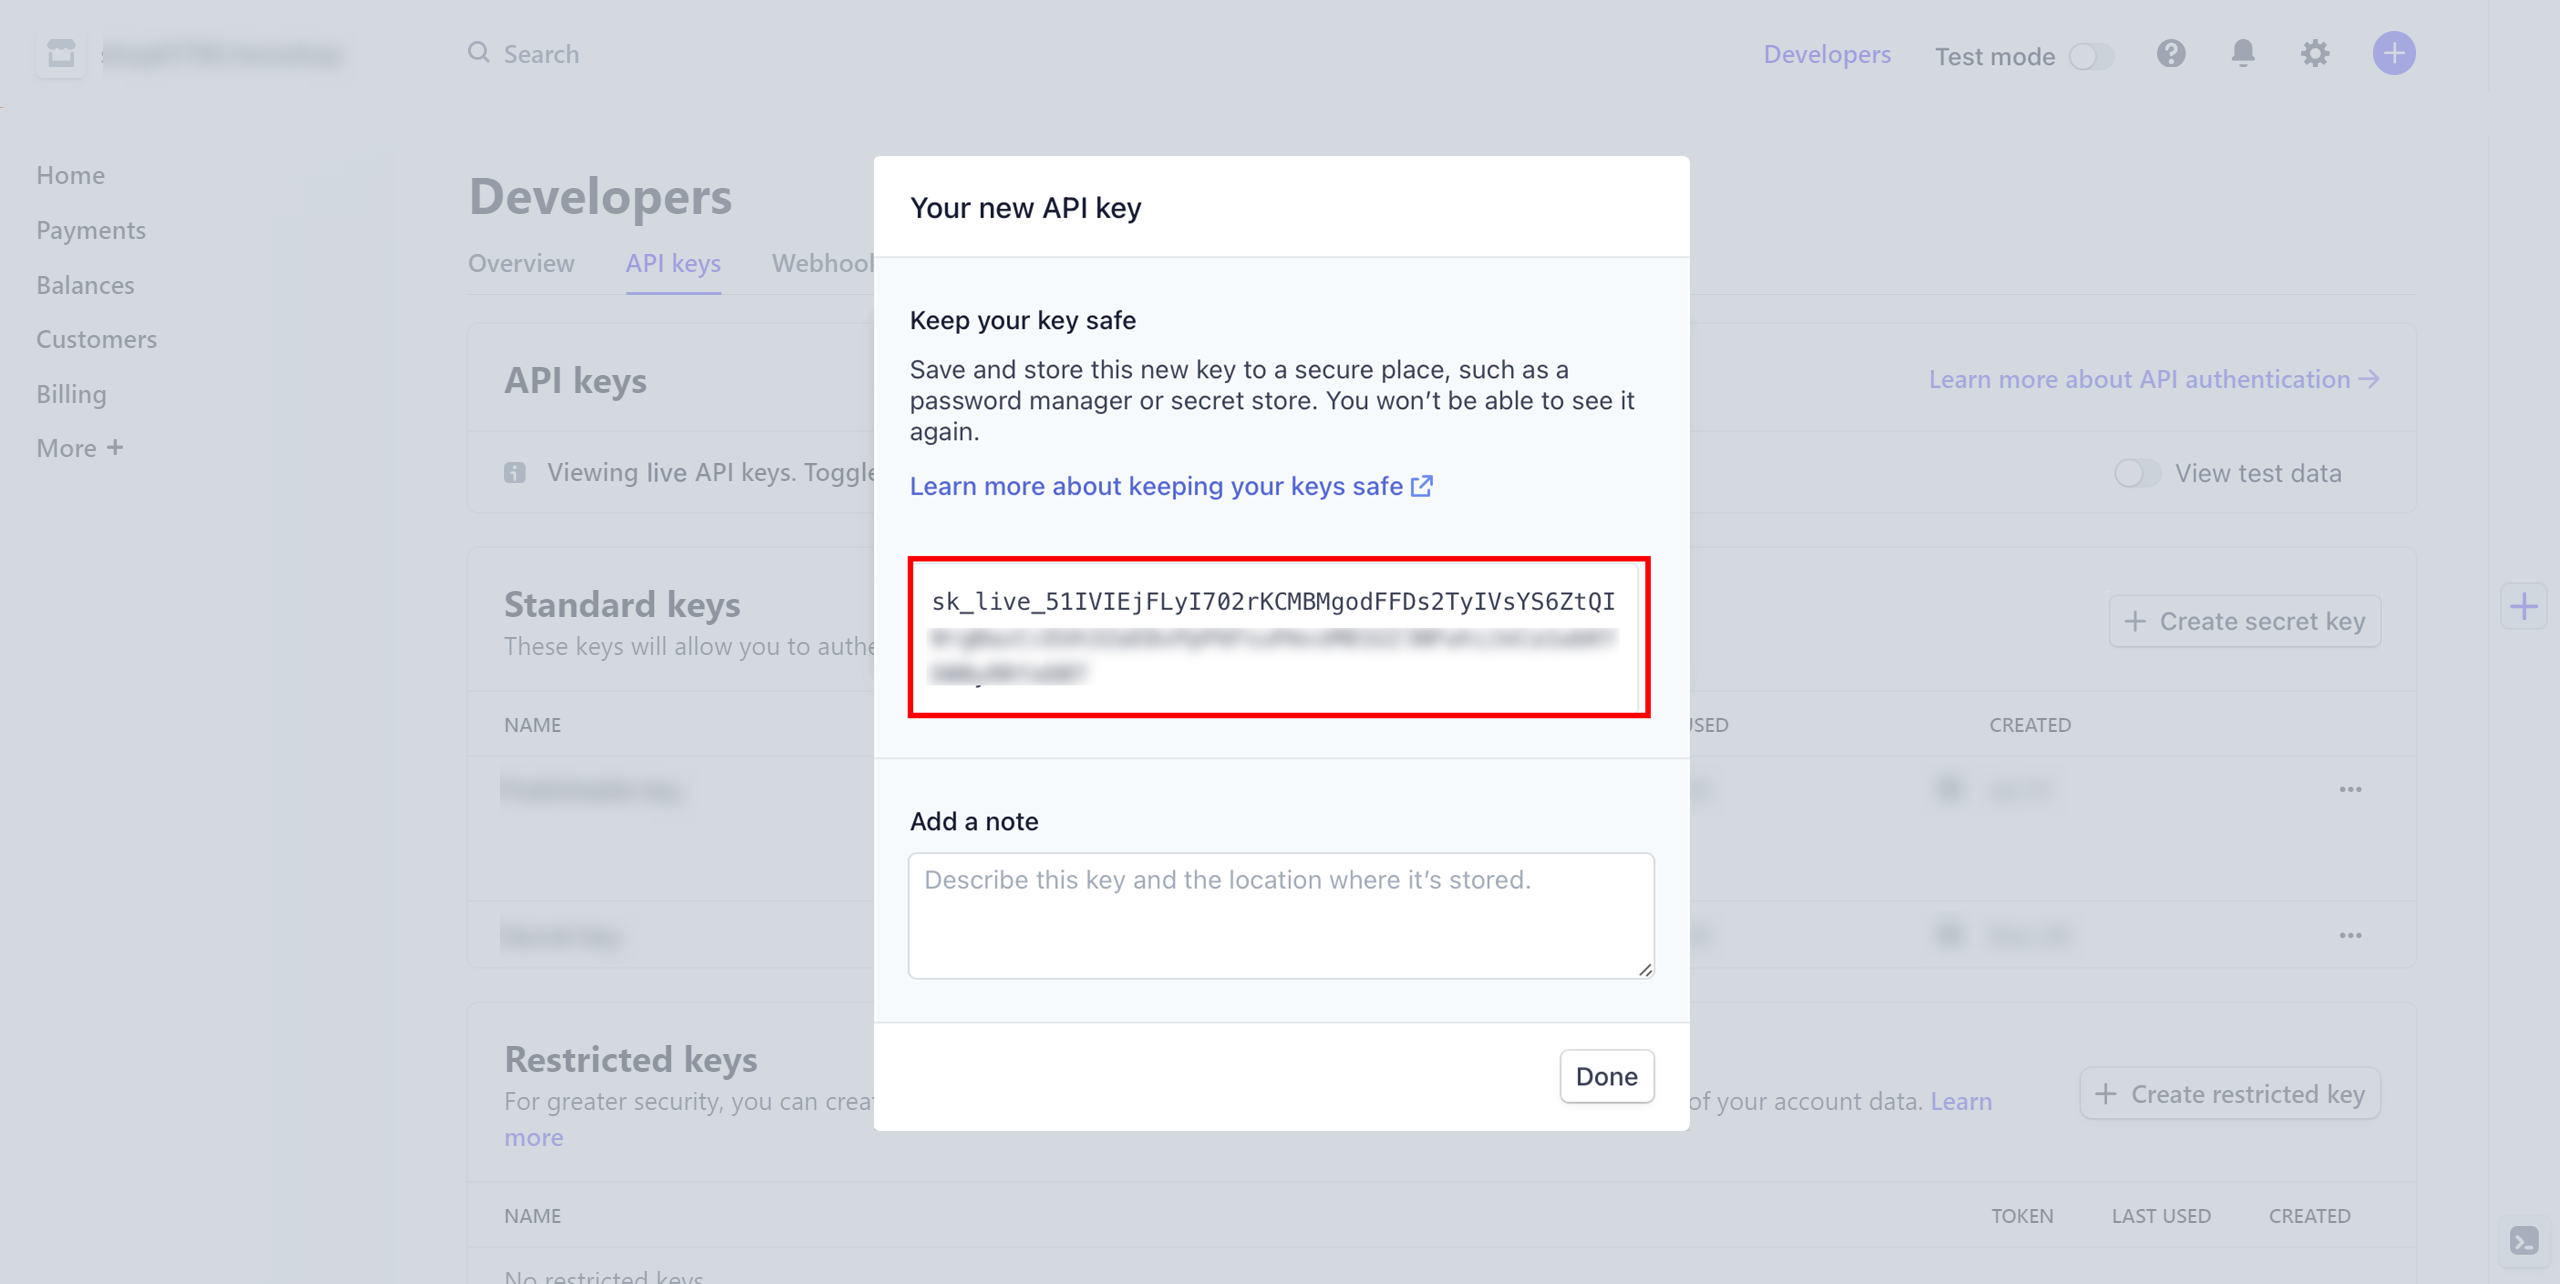Open the terminal shell icon at bottom right

(x=2524, y=1241)
